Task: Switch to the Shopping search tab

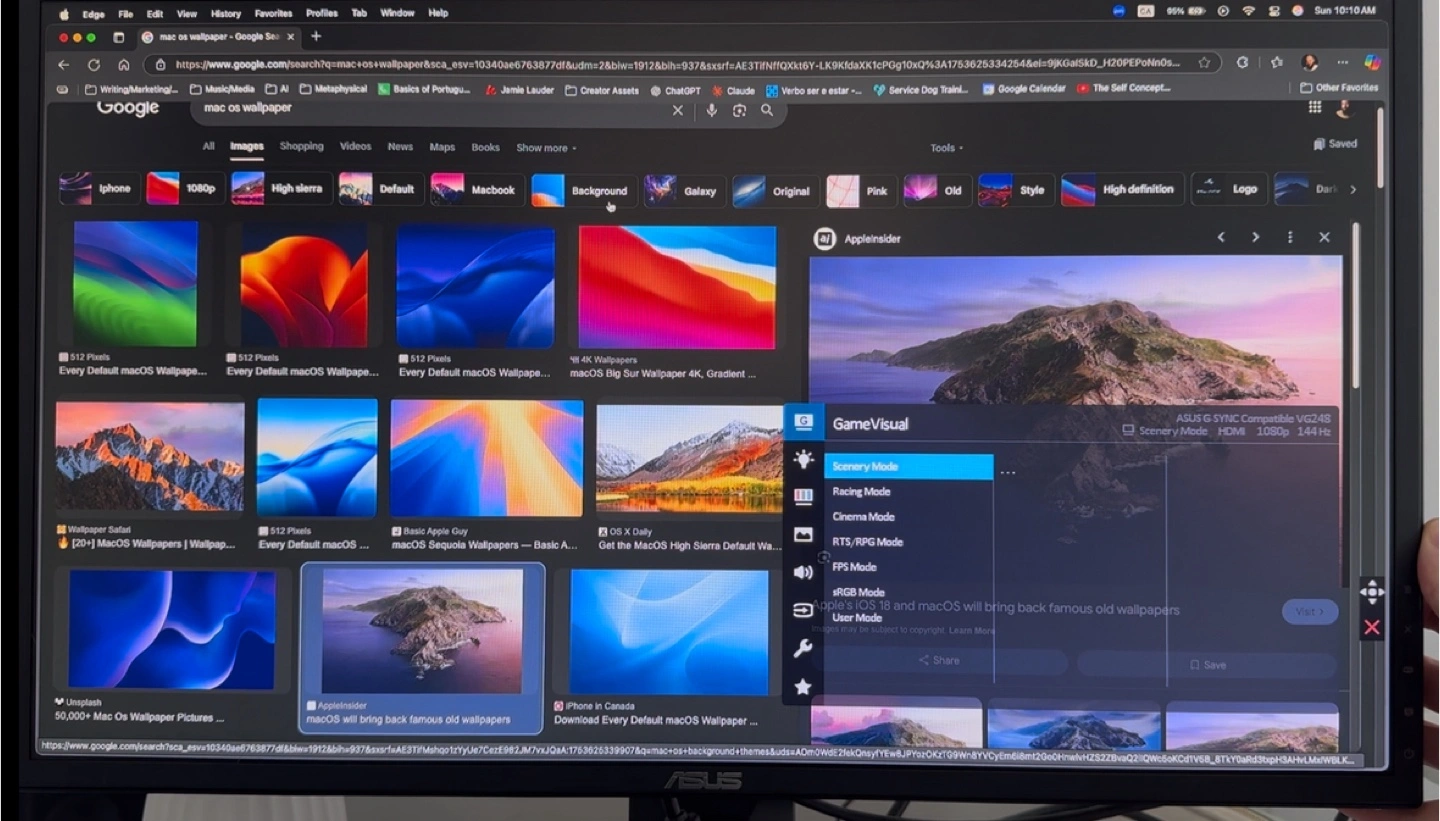Action: 301,146
